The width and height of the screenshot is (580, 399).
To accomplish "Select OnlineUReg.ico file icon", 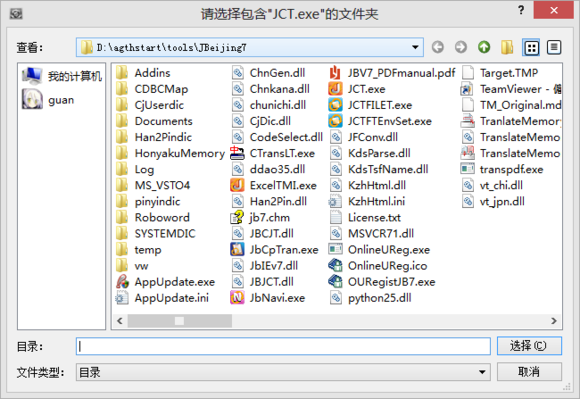I will (335, 266).
